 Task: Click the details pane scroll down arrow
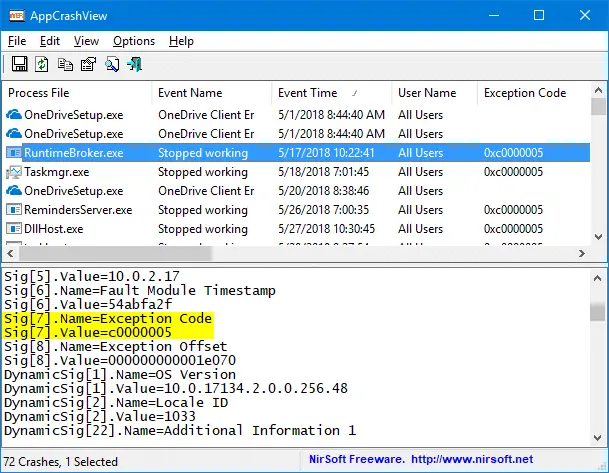(597, 438)
